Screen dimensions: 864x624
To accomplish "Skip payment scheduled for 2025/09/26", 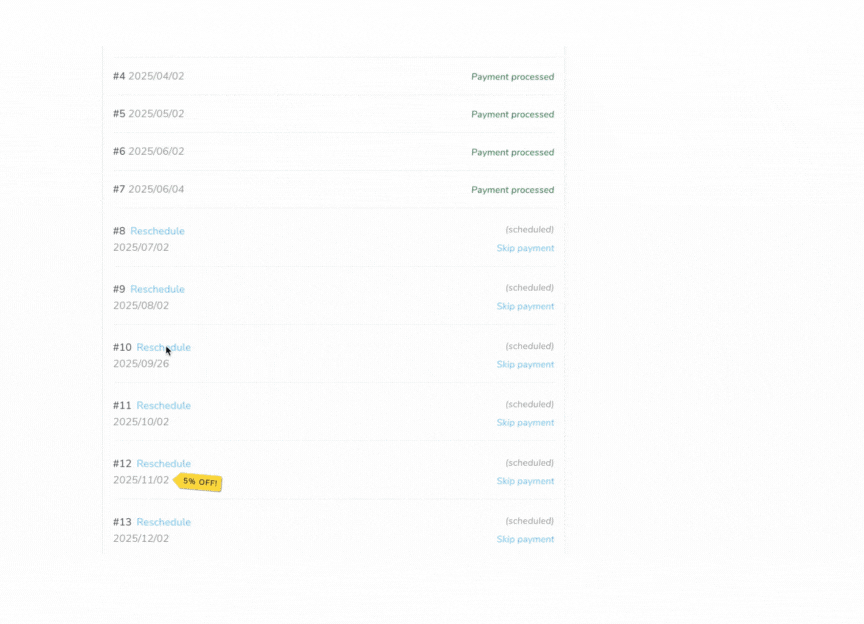I will [525, 364].
